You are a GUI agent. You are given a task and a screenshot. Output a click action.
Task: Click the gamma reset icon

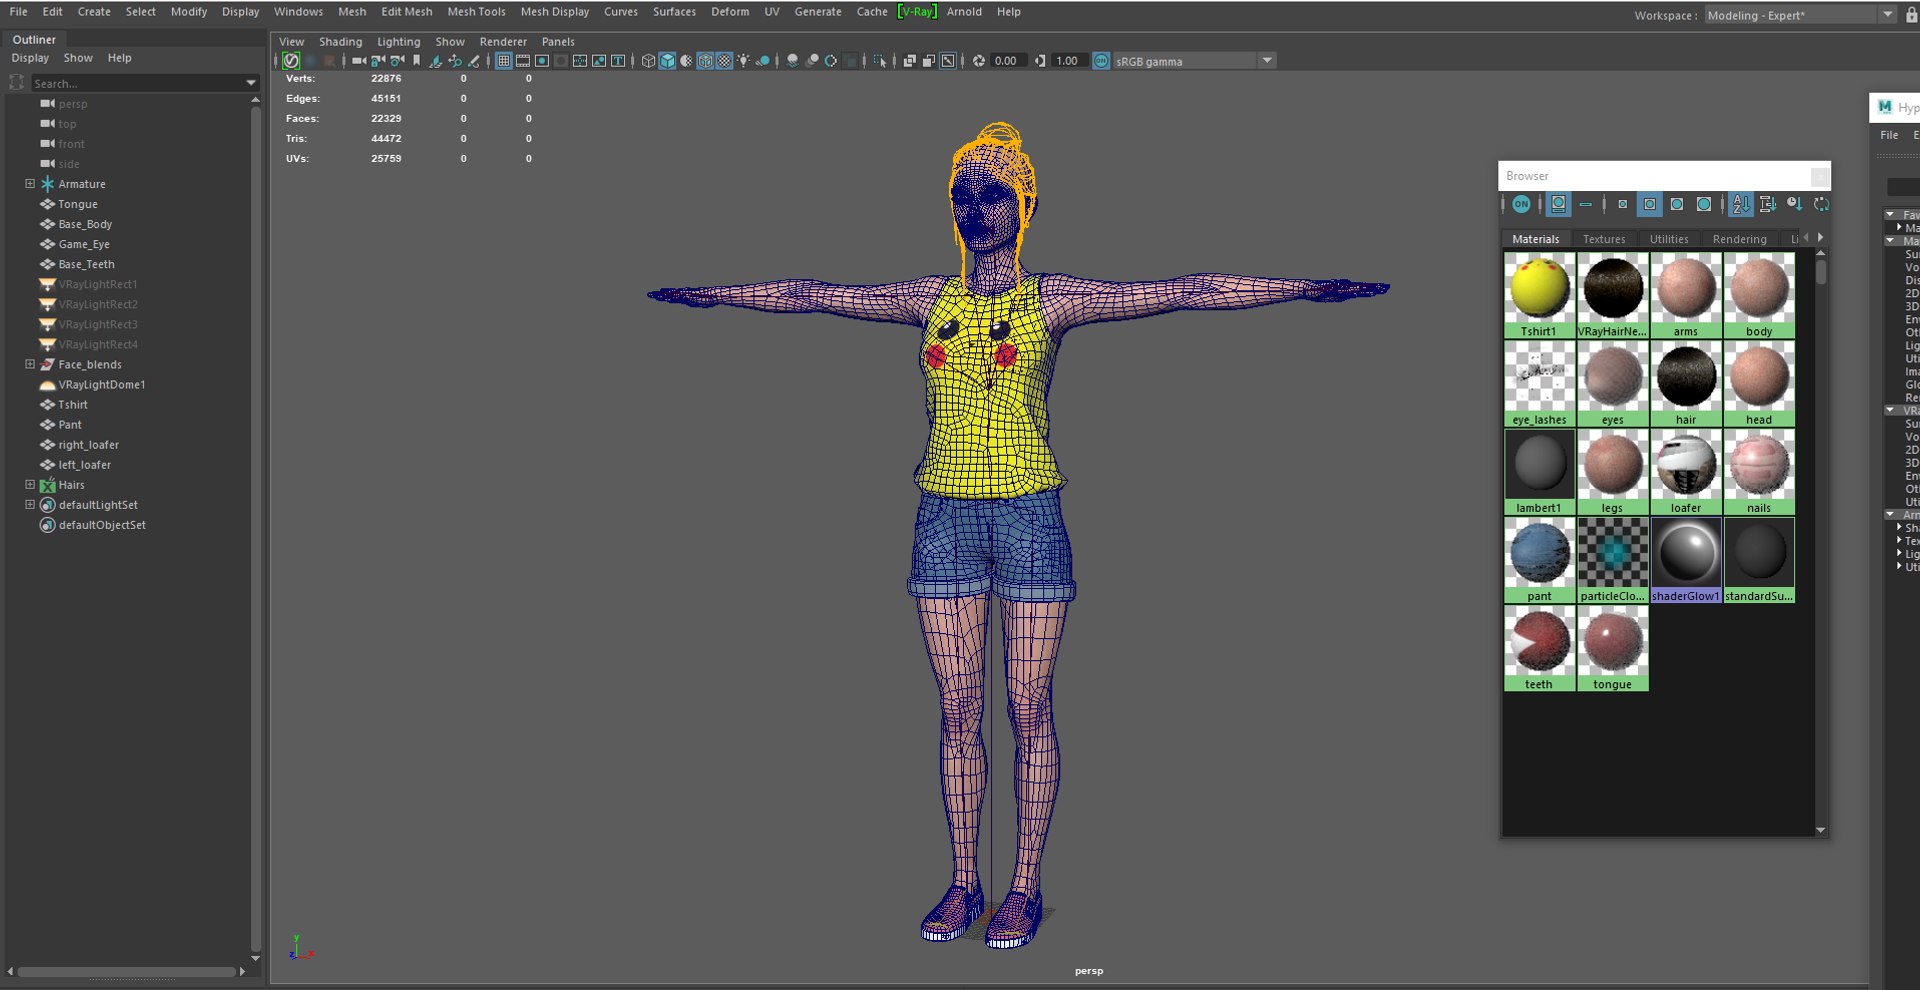(x=1040, y=61)
